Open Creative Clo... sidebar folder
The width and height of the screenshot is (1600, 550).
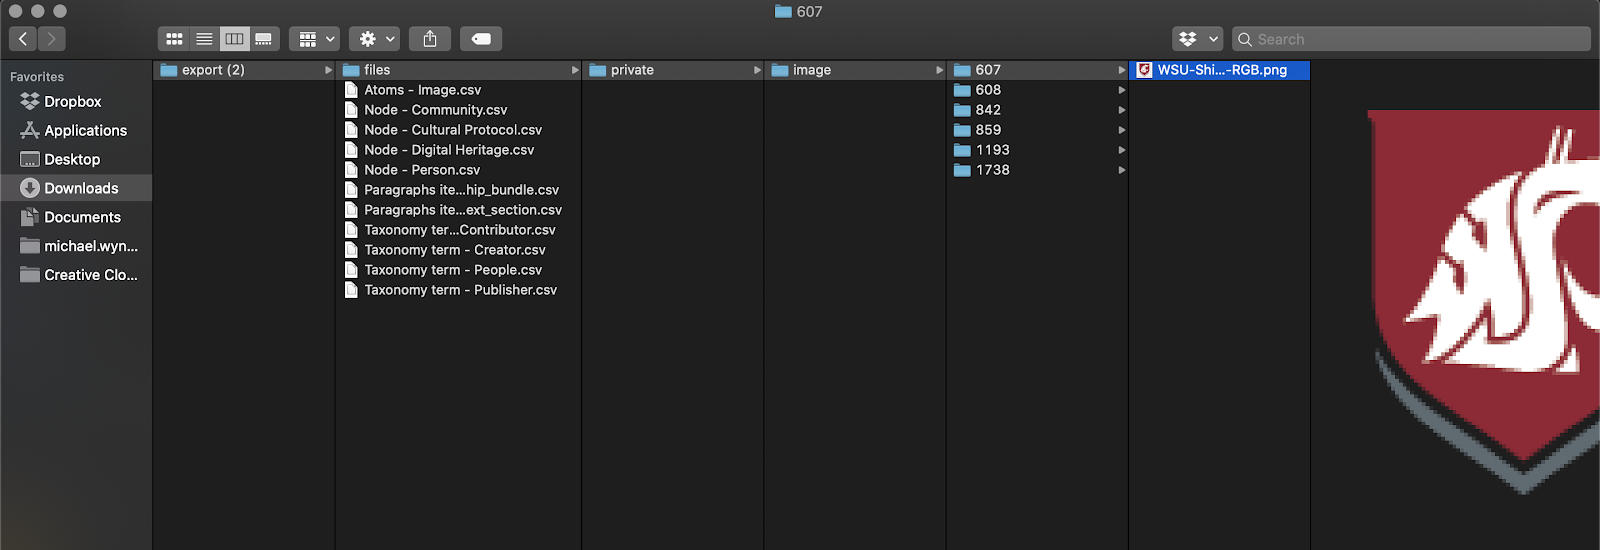coord(76,275)
